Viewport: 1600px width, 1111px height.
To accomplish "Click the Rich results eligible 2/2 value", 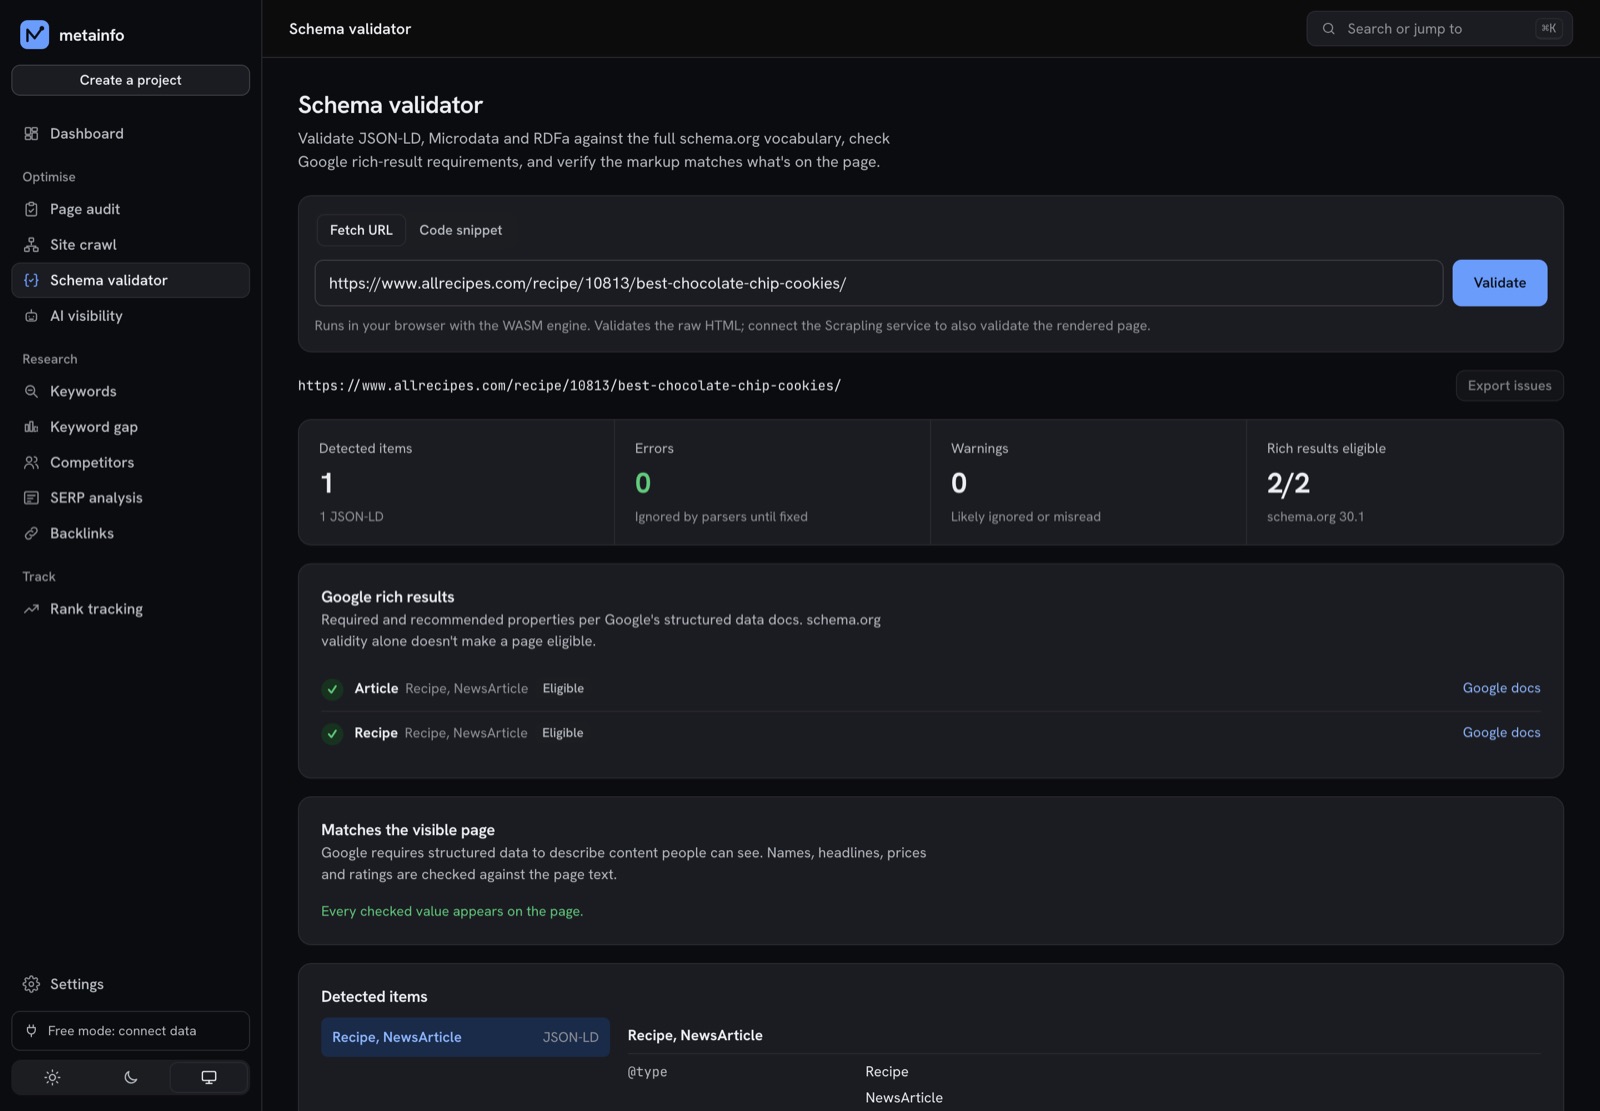I will tap(1288, 483).
